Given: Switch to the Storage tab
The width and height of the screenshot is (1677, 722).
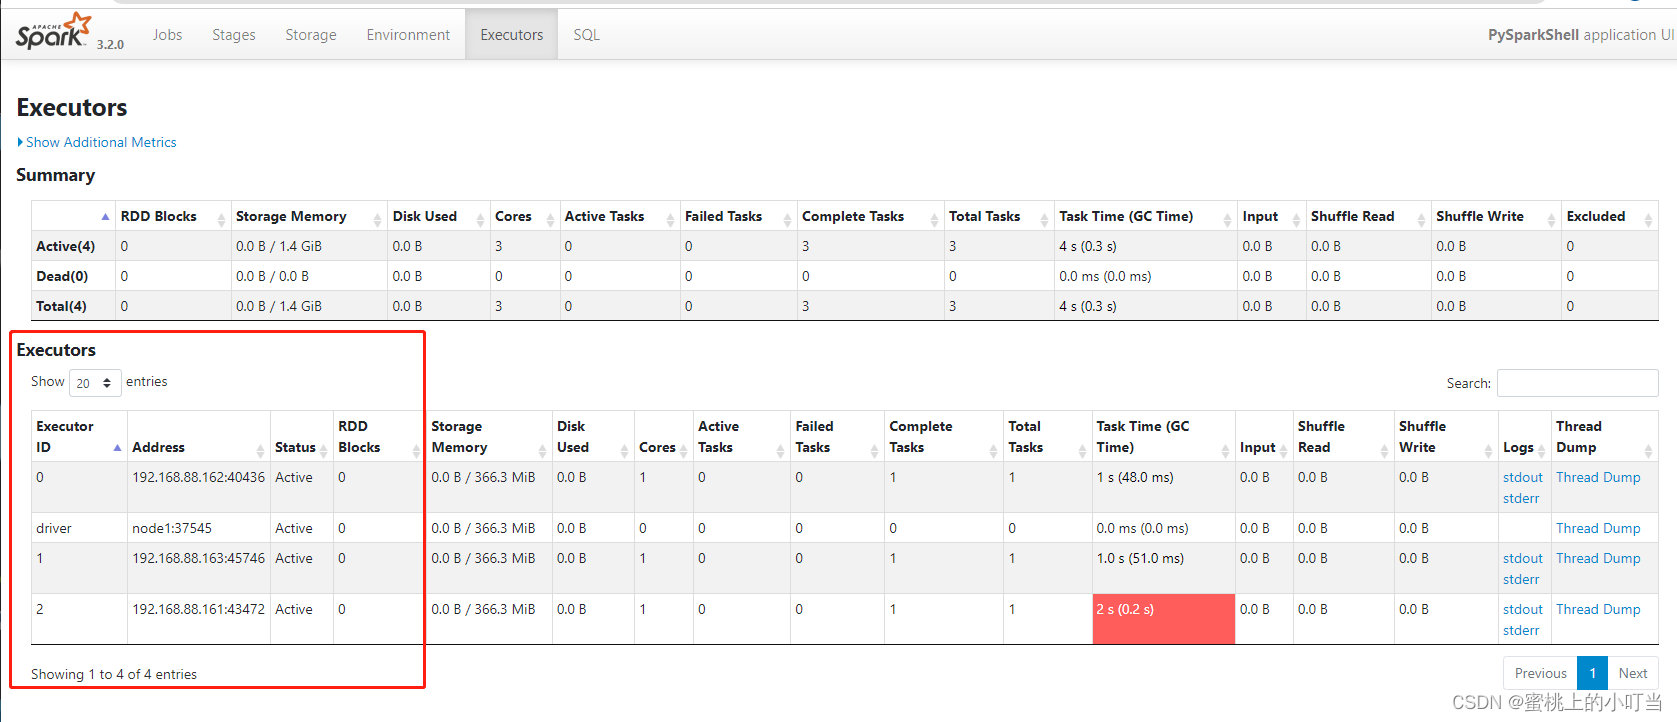Looking at the screenshot, I should click(311, 34).
